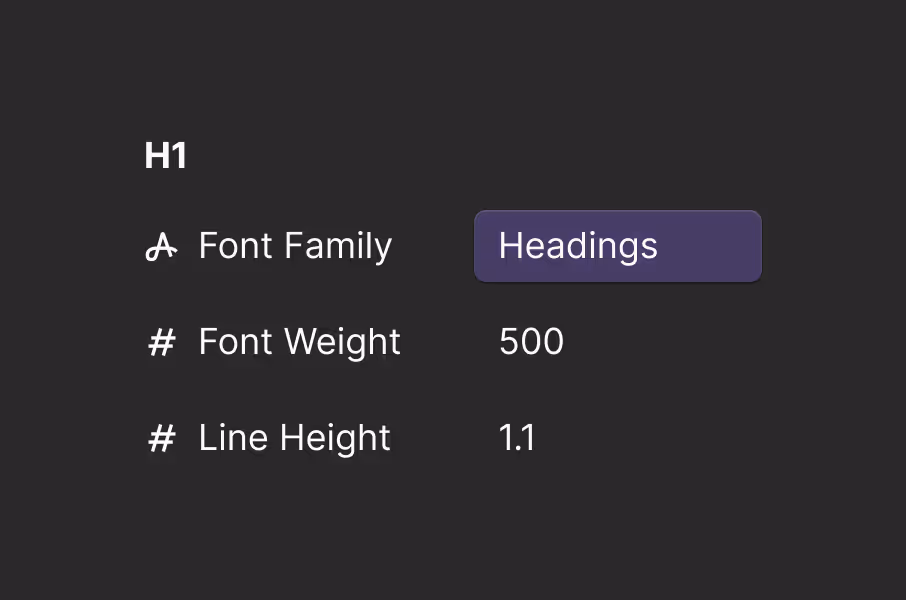Open the Headings font family selector
Viewport: 906px width, 600px height.
click(617, 246)
